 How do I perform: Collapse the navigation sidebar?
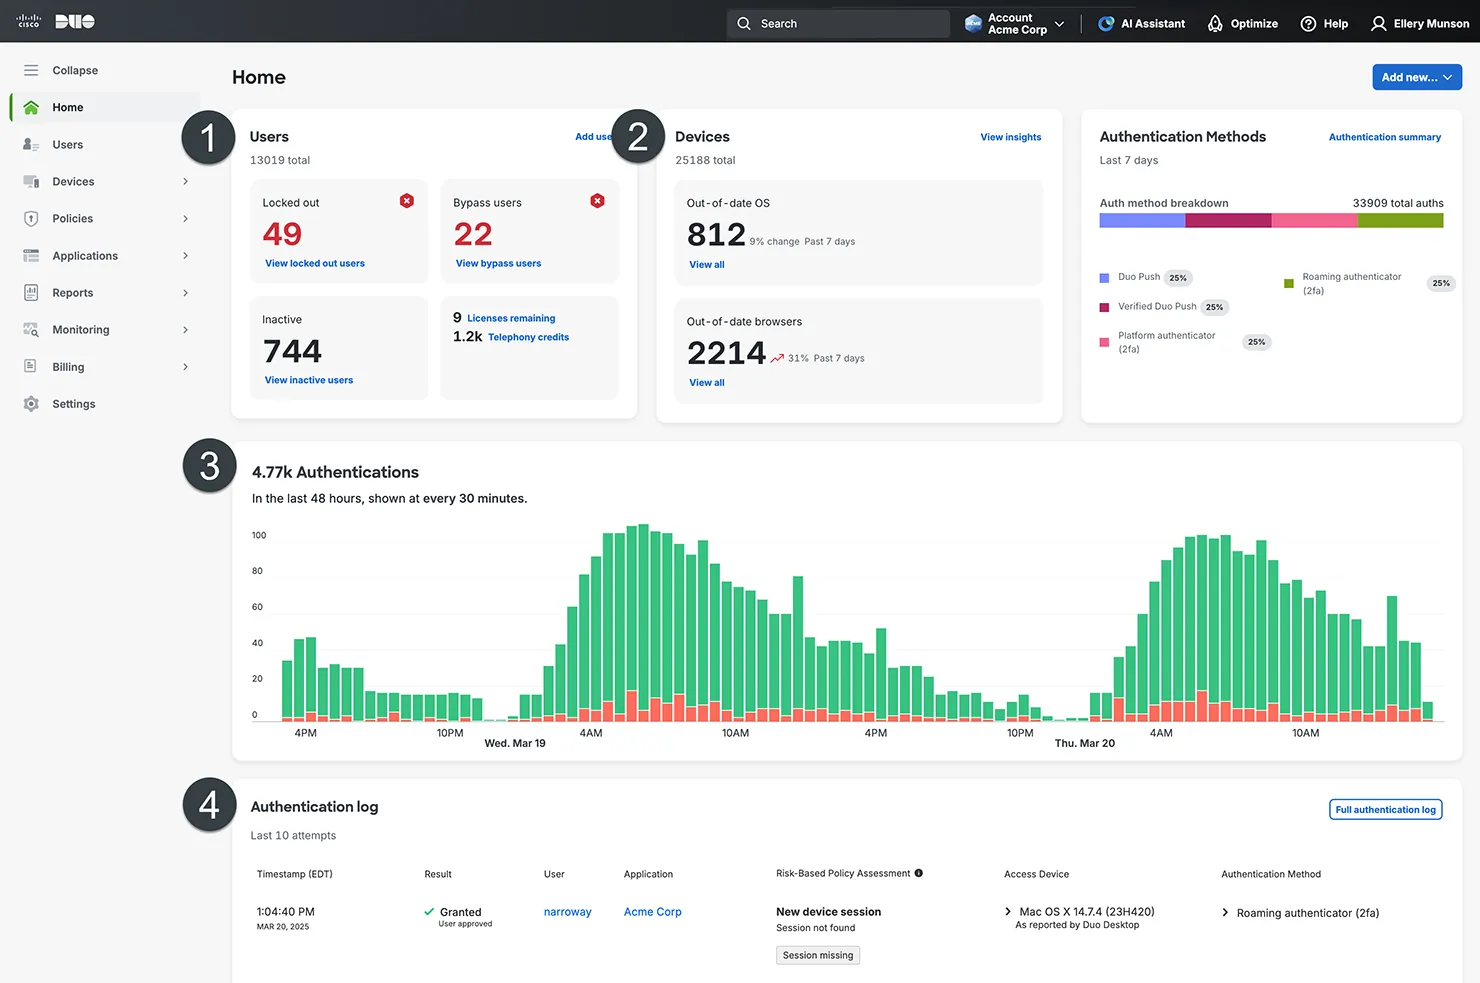31,70
